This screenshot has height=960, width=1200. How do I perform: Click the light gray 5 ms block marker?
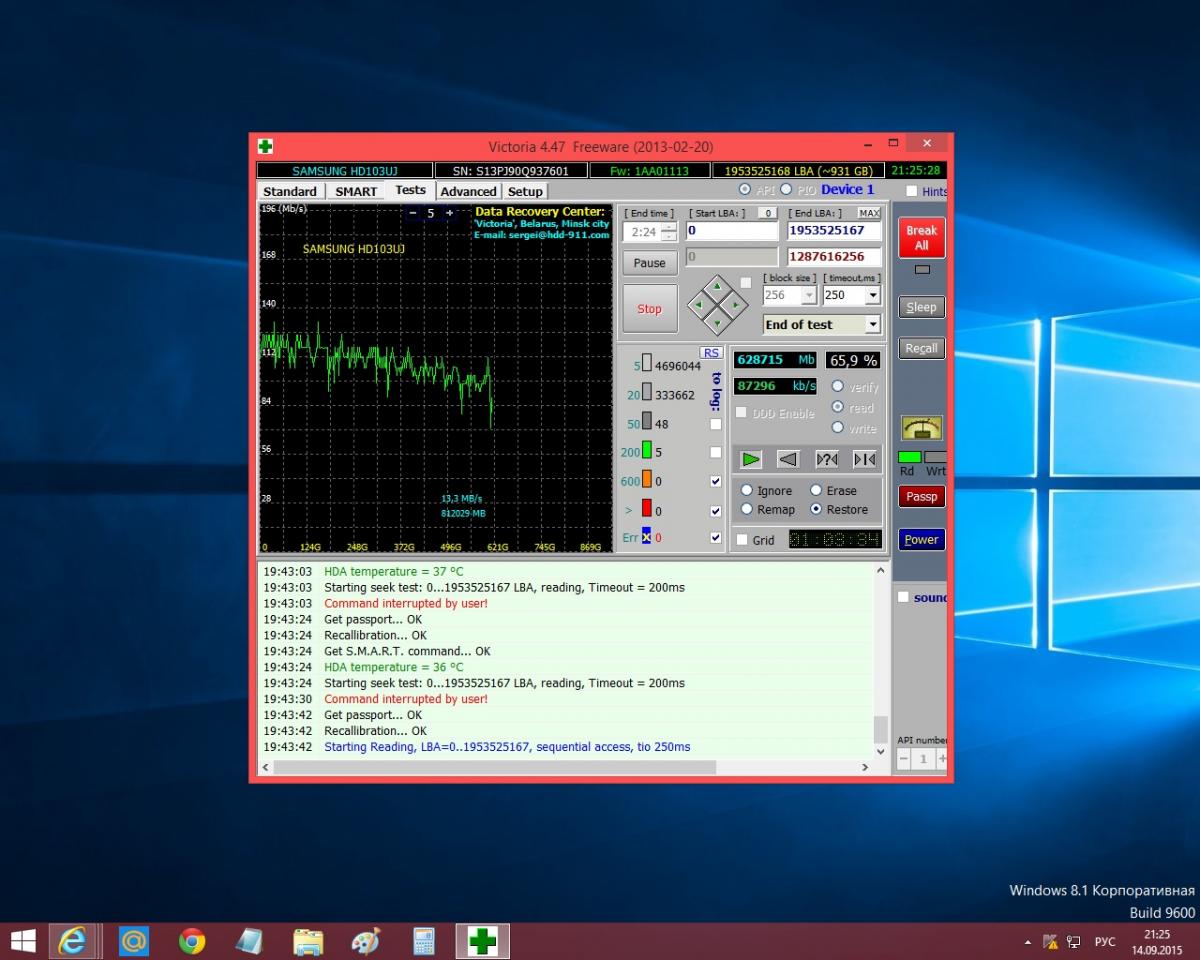click(647, 364)
